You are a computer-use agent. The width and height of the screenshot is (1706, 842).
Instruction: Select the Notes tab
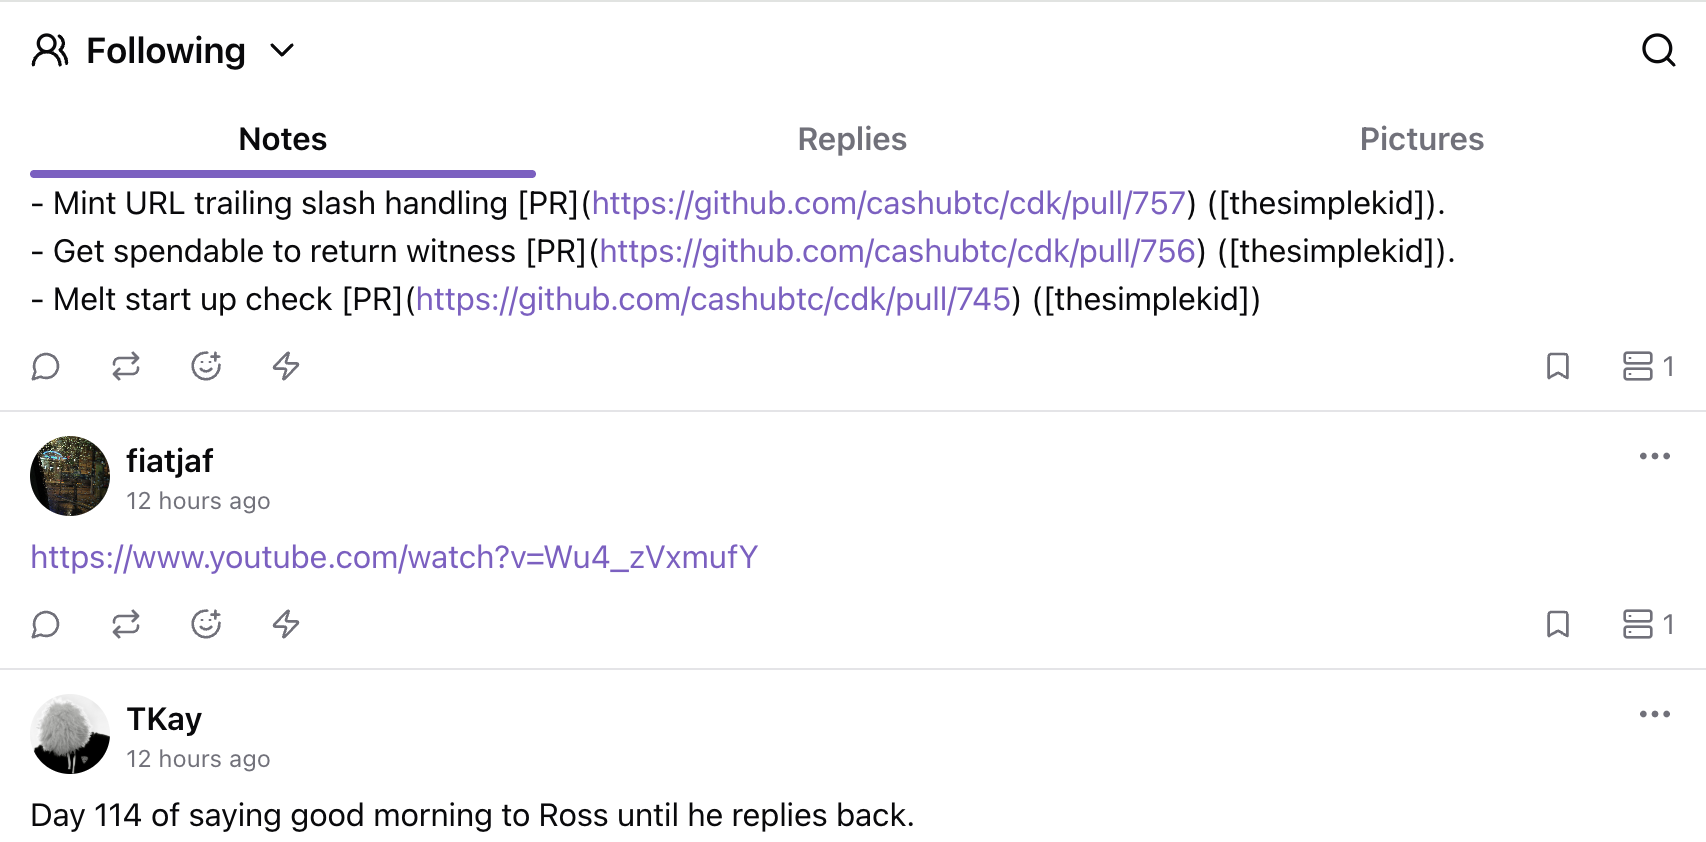pyautogui.click(x=283, y=139)
